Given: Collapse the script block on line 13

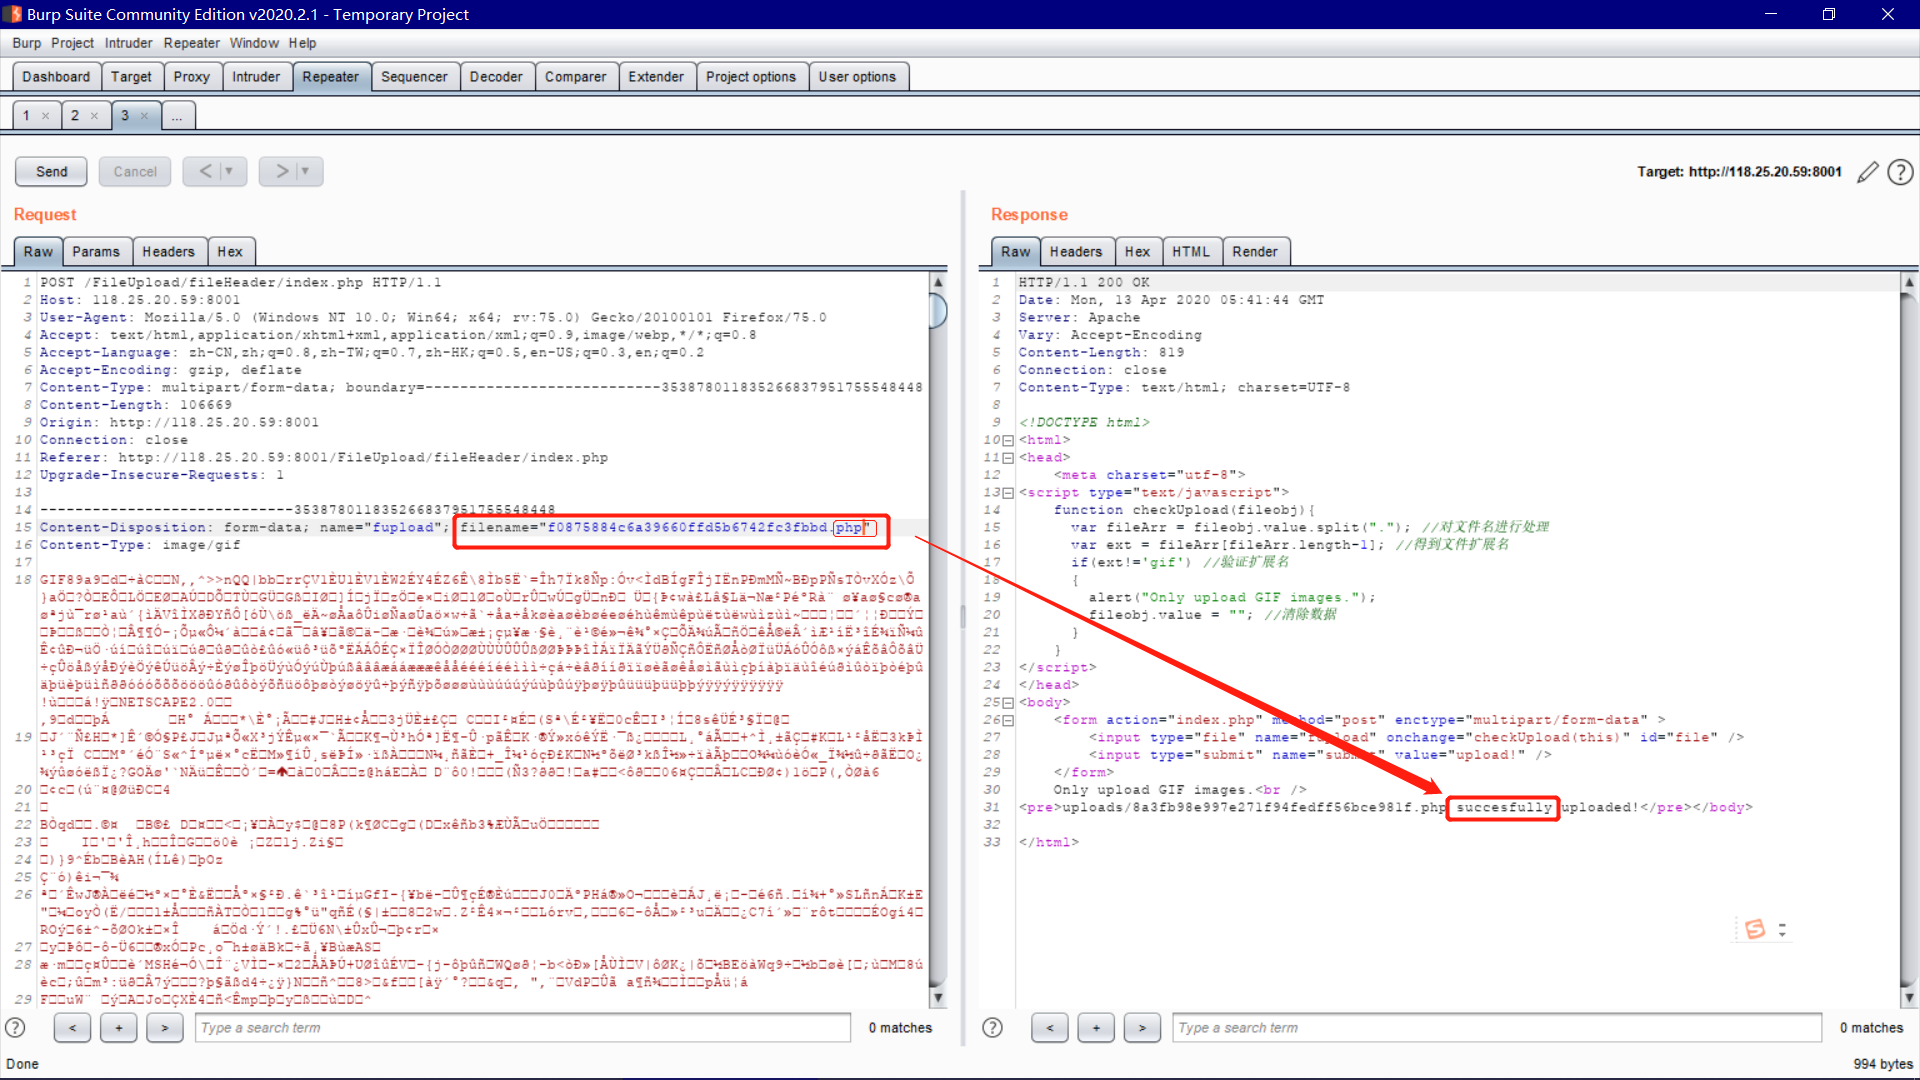Looking at the screenshot, I should 1008,493.
